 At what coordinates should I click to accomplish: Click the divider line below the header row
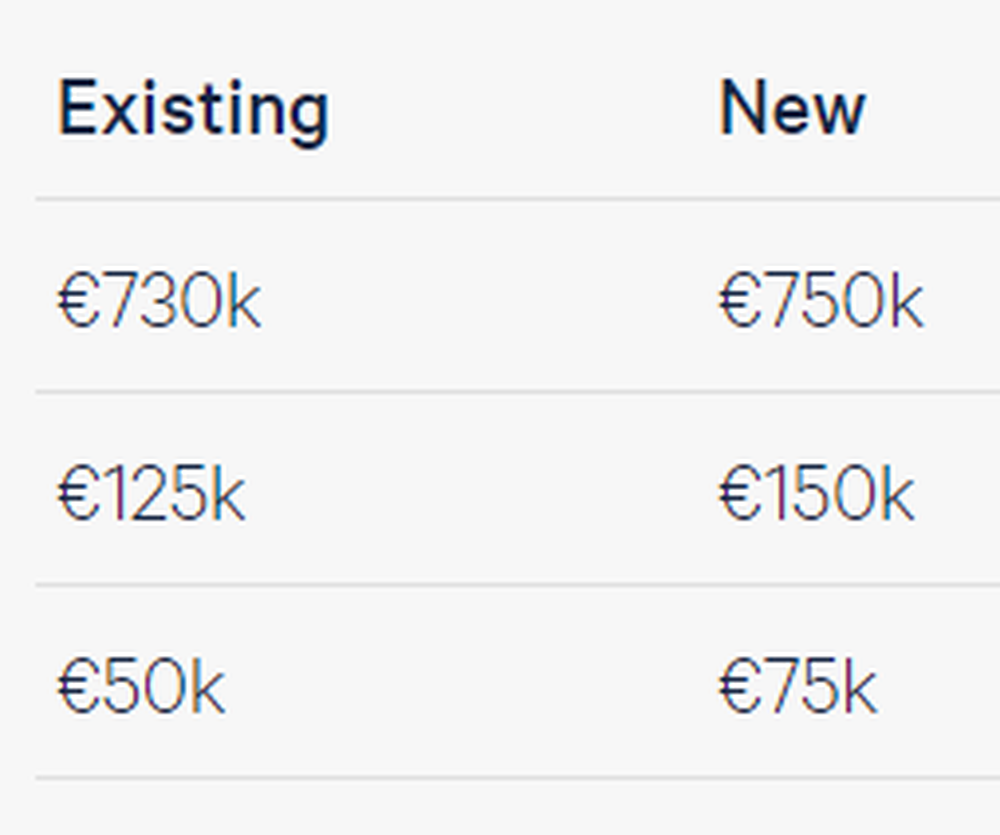[517, 199]
